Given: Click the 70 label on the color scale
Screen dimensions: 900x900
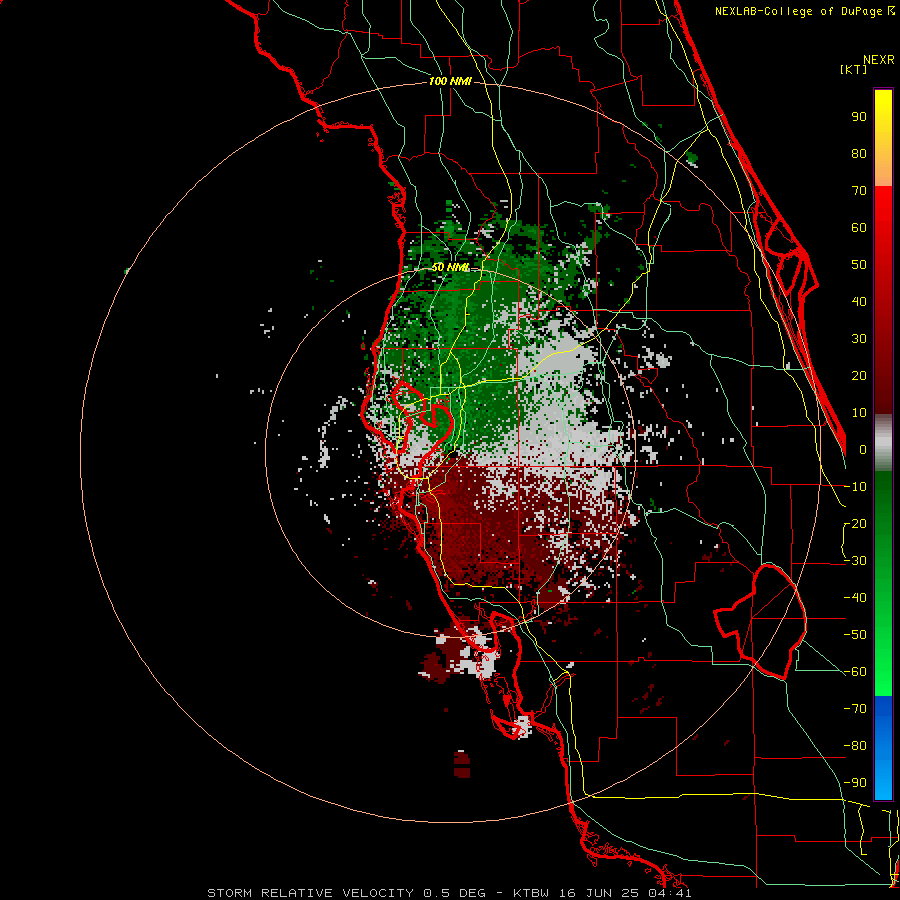Looking at the screenshot, I should point(859,191).
